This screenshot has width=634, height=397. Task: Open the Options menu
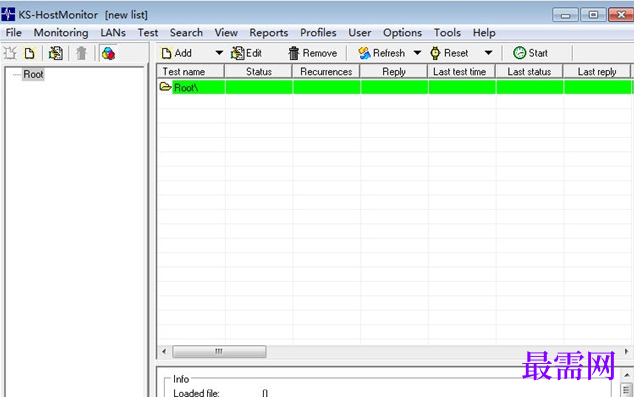click(x=402, y=33)
